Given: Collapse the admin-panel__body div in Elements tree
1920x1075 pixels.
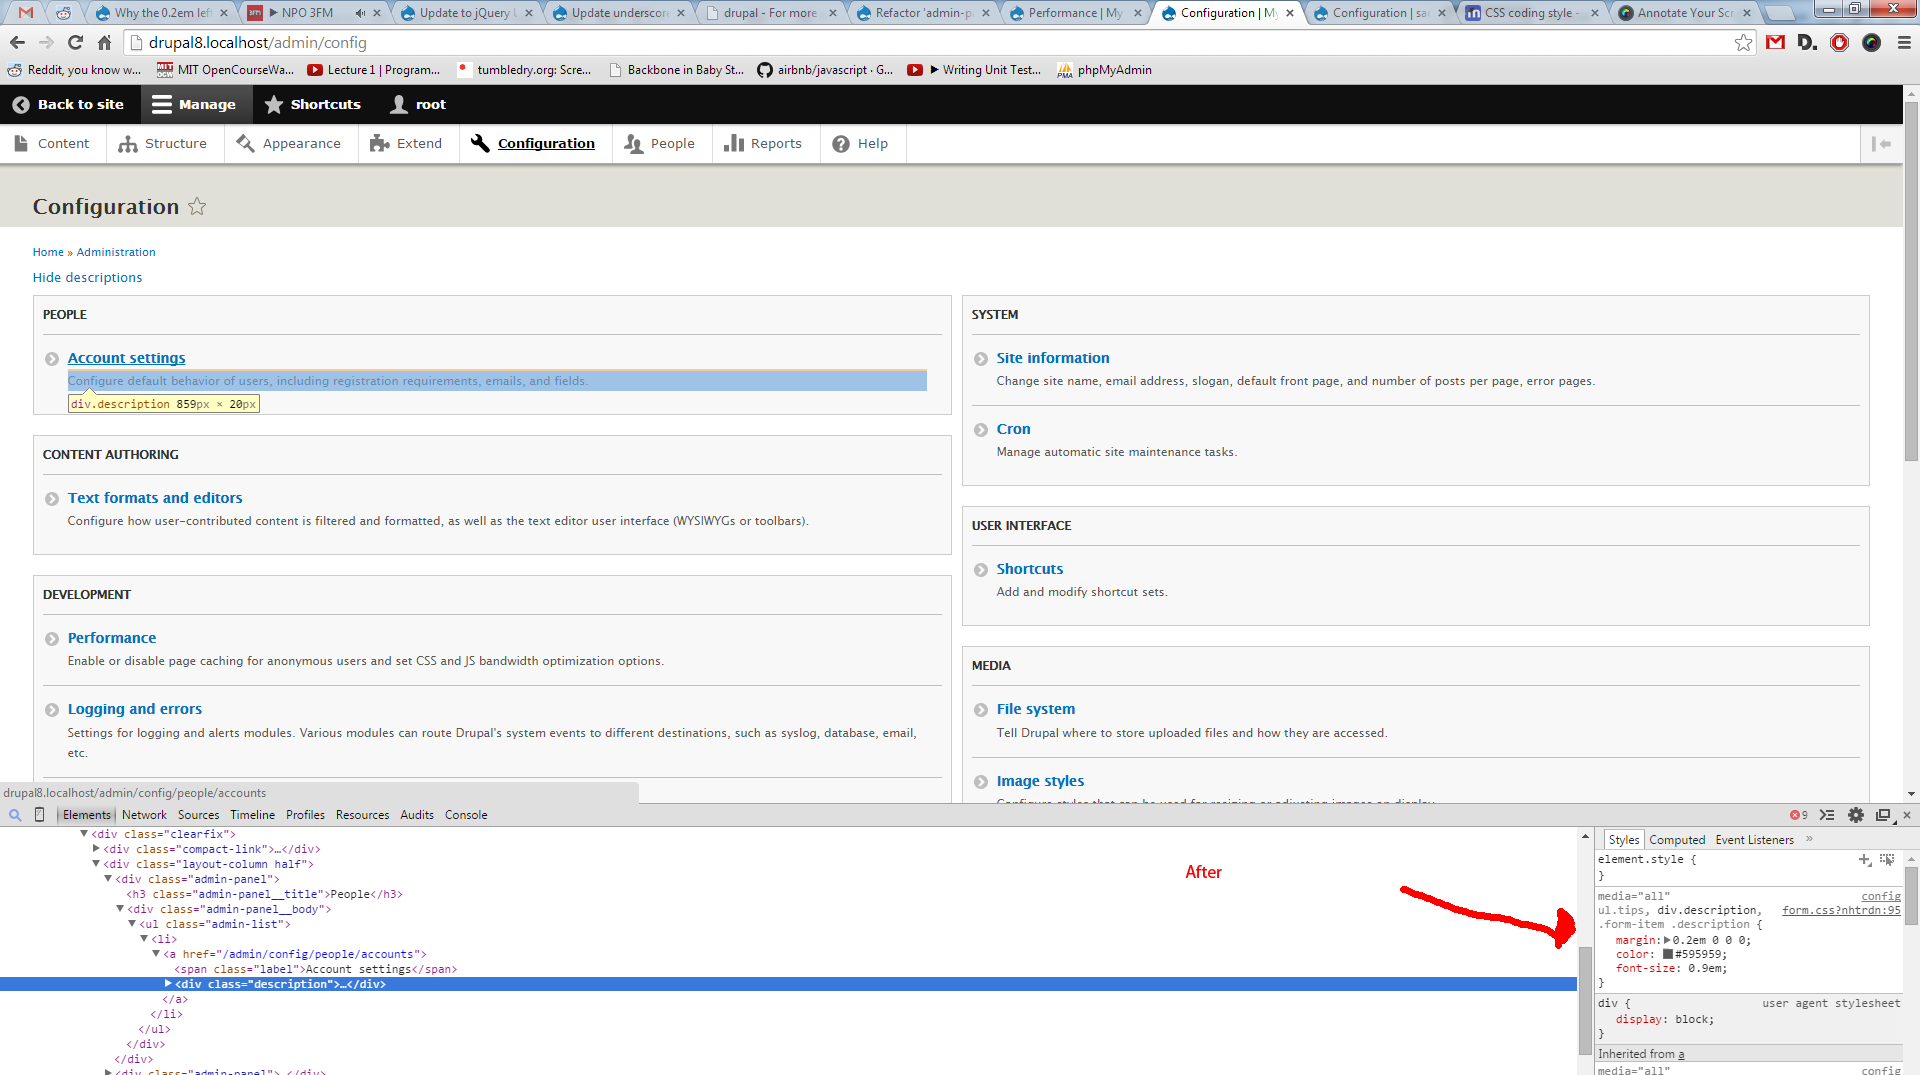Looking at the screenshot, I should (121, 909).
